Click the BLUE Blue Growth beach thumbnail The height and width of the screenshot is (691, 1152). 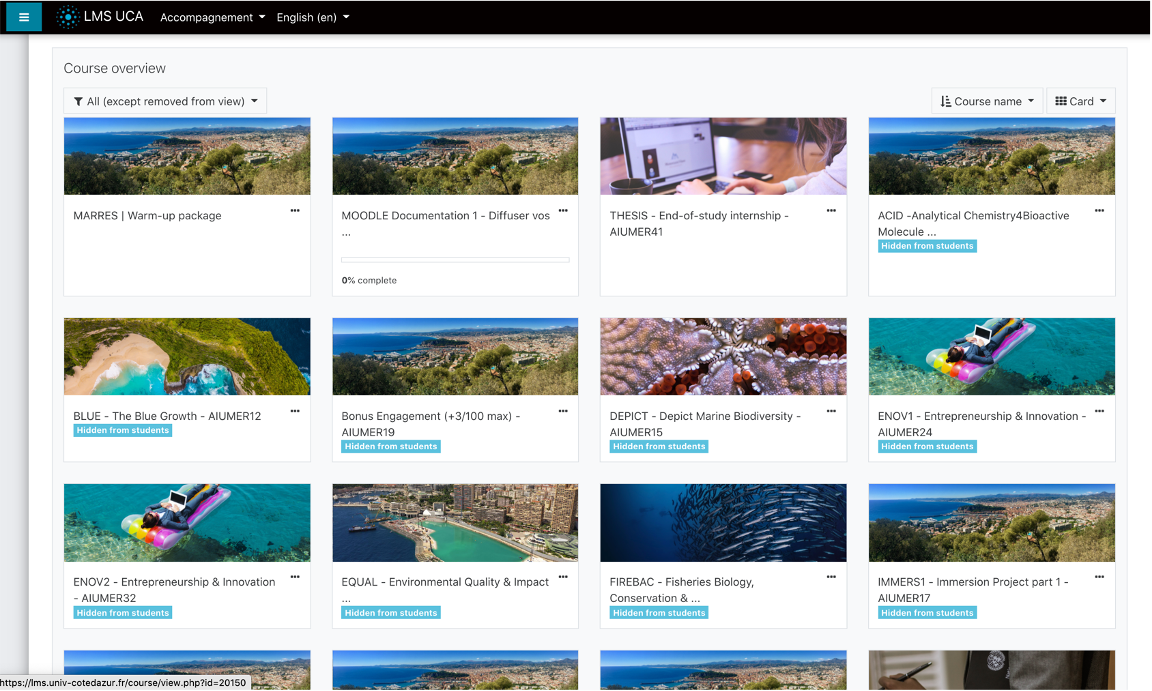(x=187, y=357)
